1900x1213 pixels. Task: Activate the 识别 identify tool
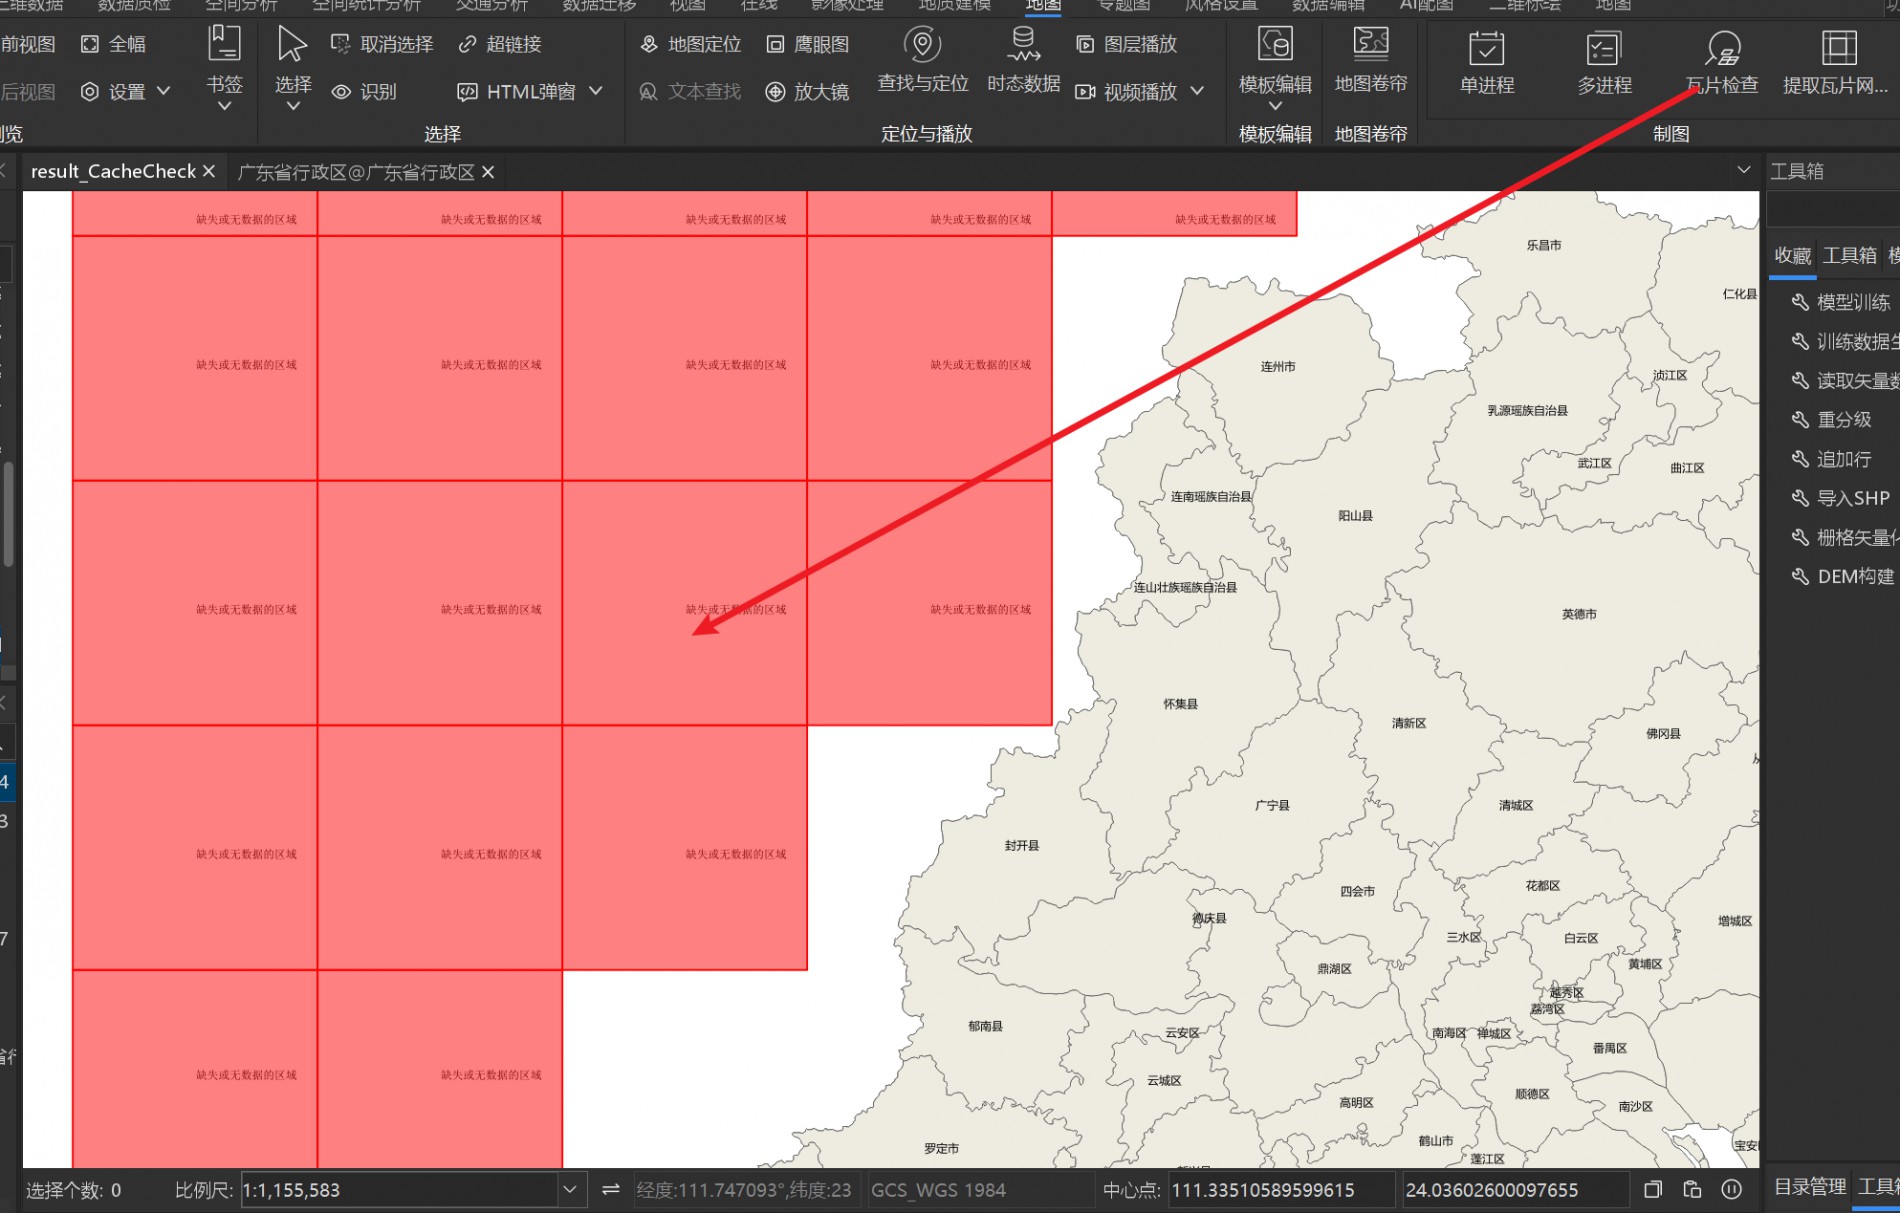364,92
